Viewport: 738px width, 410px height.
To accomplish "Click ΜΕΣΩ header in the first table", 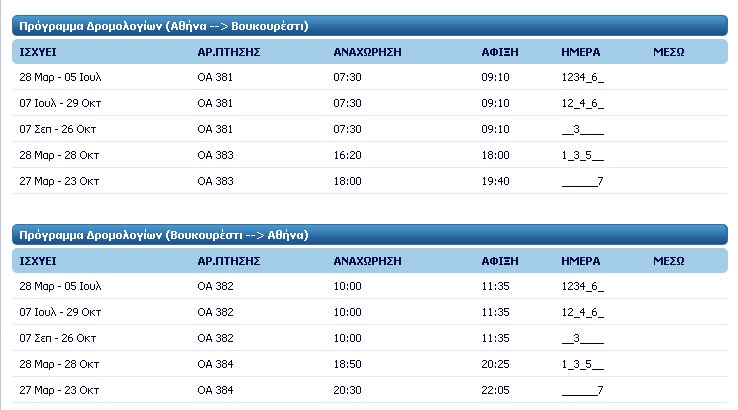I will (x=668, y=52).
